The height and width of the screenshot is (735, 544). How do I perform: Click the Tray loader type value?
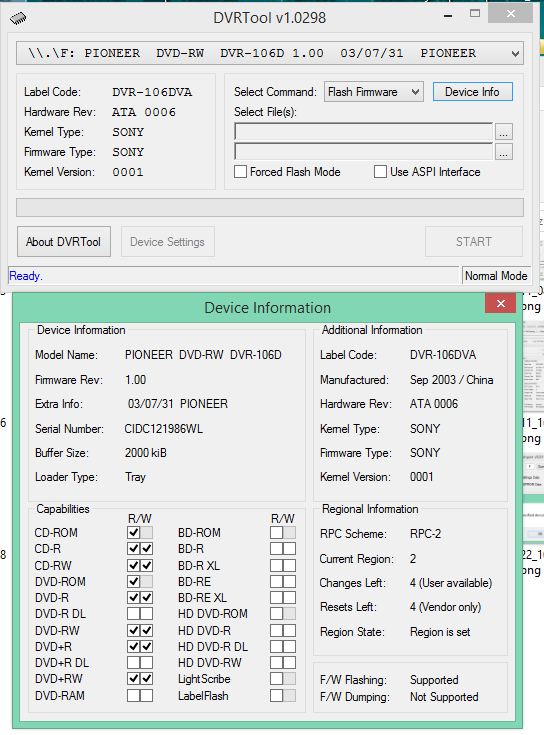coord(136,477)
